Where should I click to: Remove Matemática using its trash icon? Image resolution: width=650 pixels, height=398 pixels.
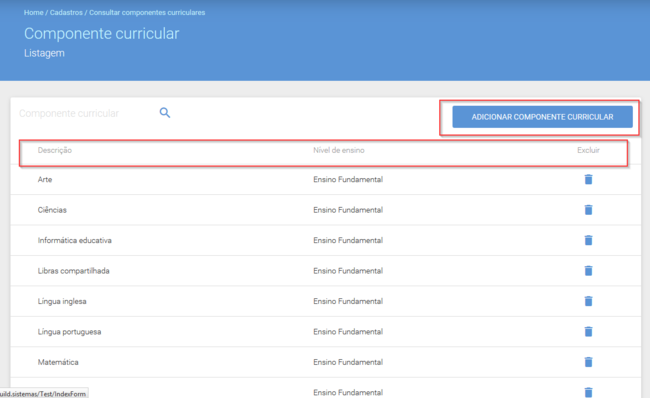pyautogui.click(x=588, y=362)
